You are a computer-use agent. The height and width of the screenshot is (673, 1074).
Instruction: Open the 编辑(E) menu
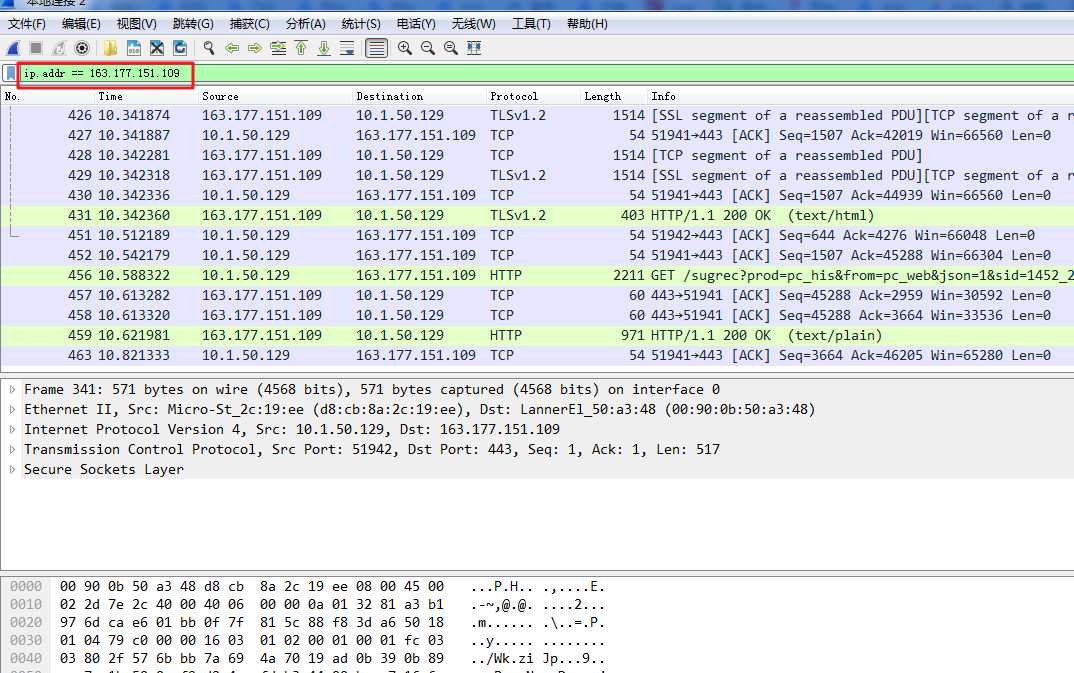pos(82,24)
